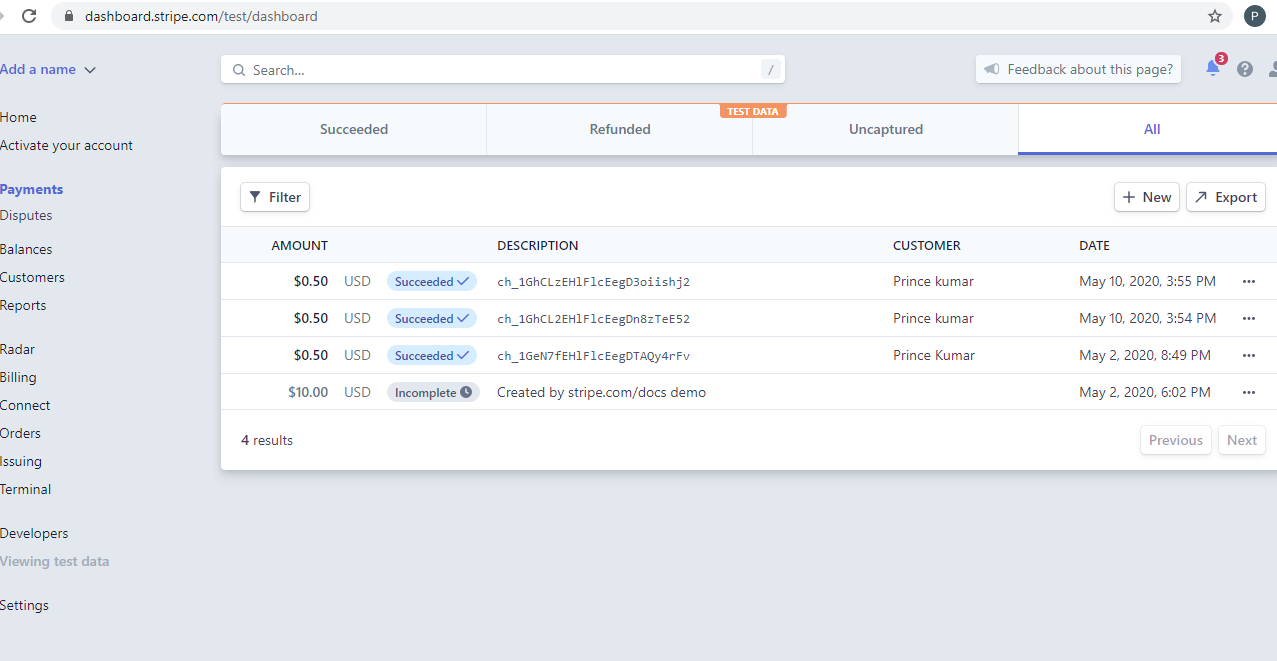Open the help question mark icon
Viewport: 1277px width, 661px height.
[1245, 69]
